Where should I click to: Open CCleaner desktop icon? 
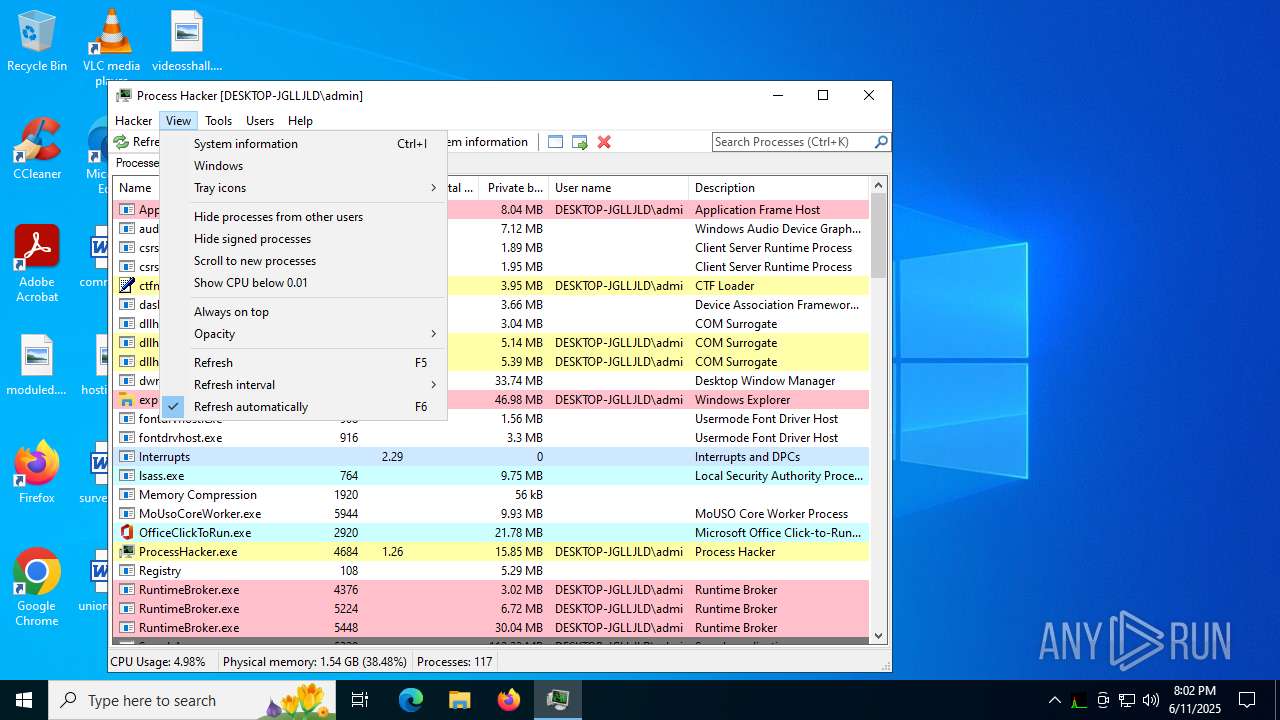[37, 149]
